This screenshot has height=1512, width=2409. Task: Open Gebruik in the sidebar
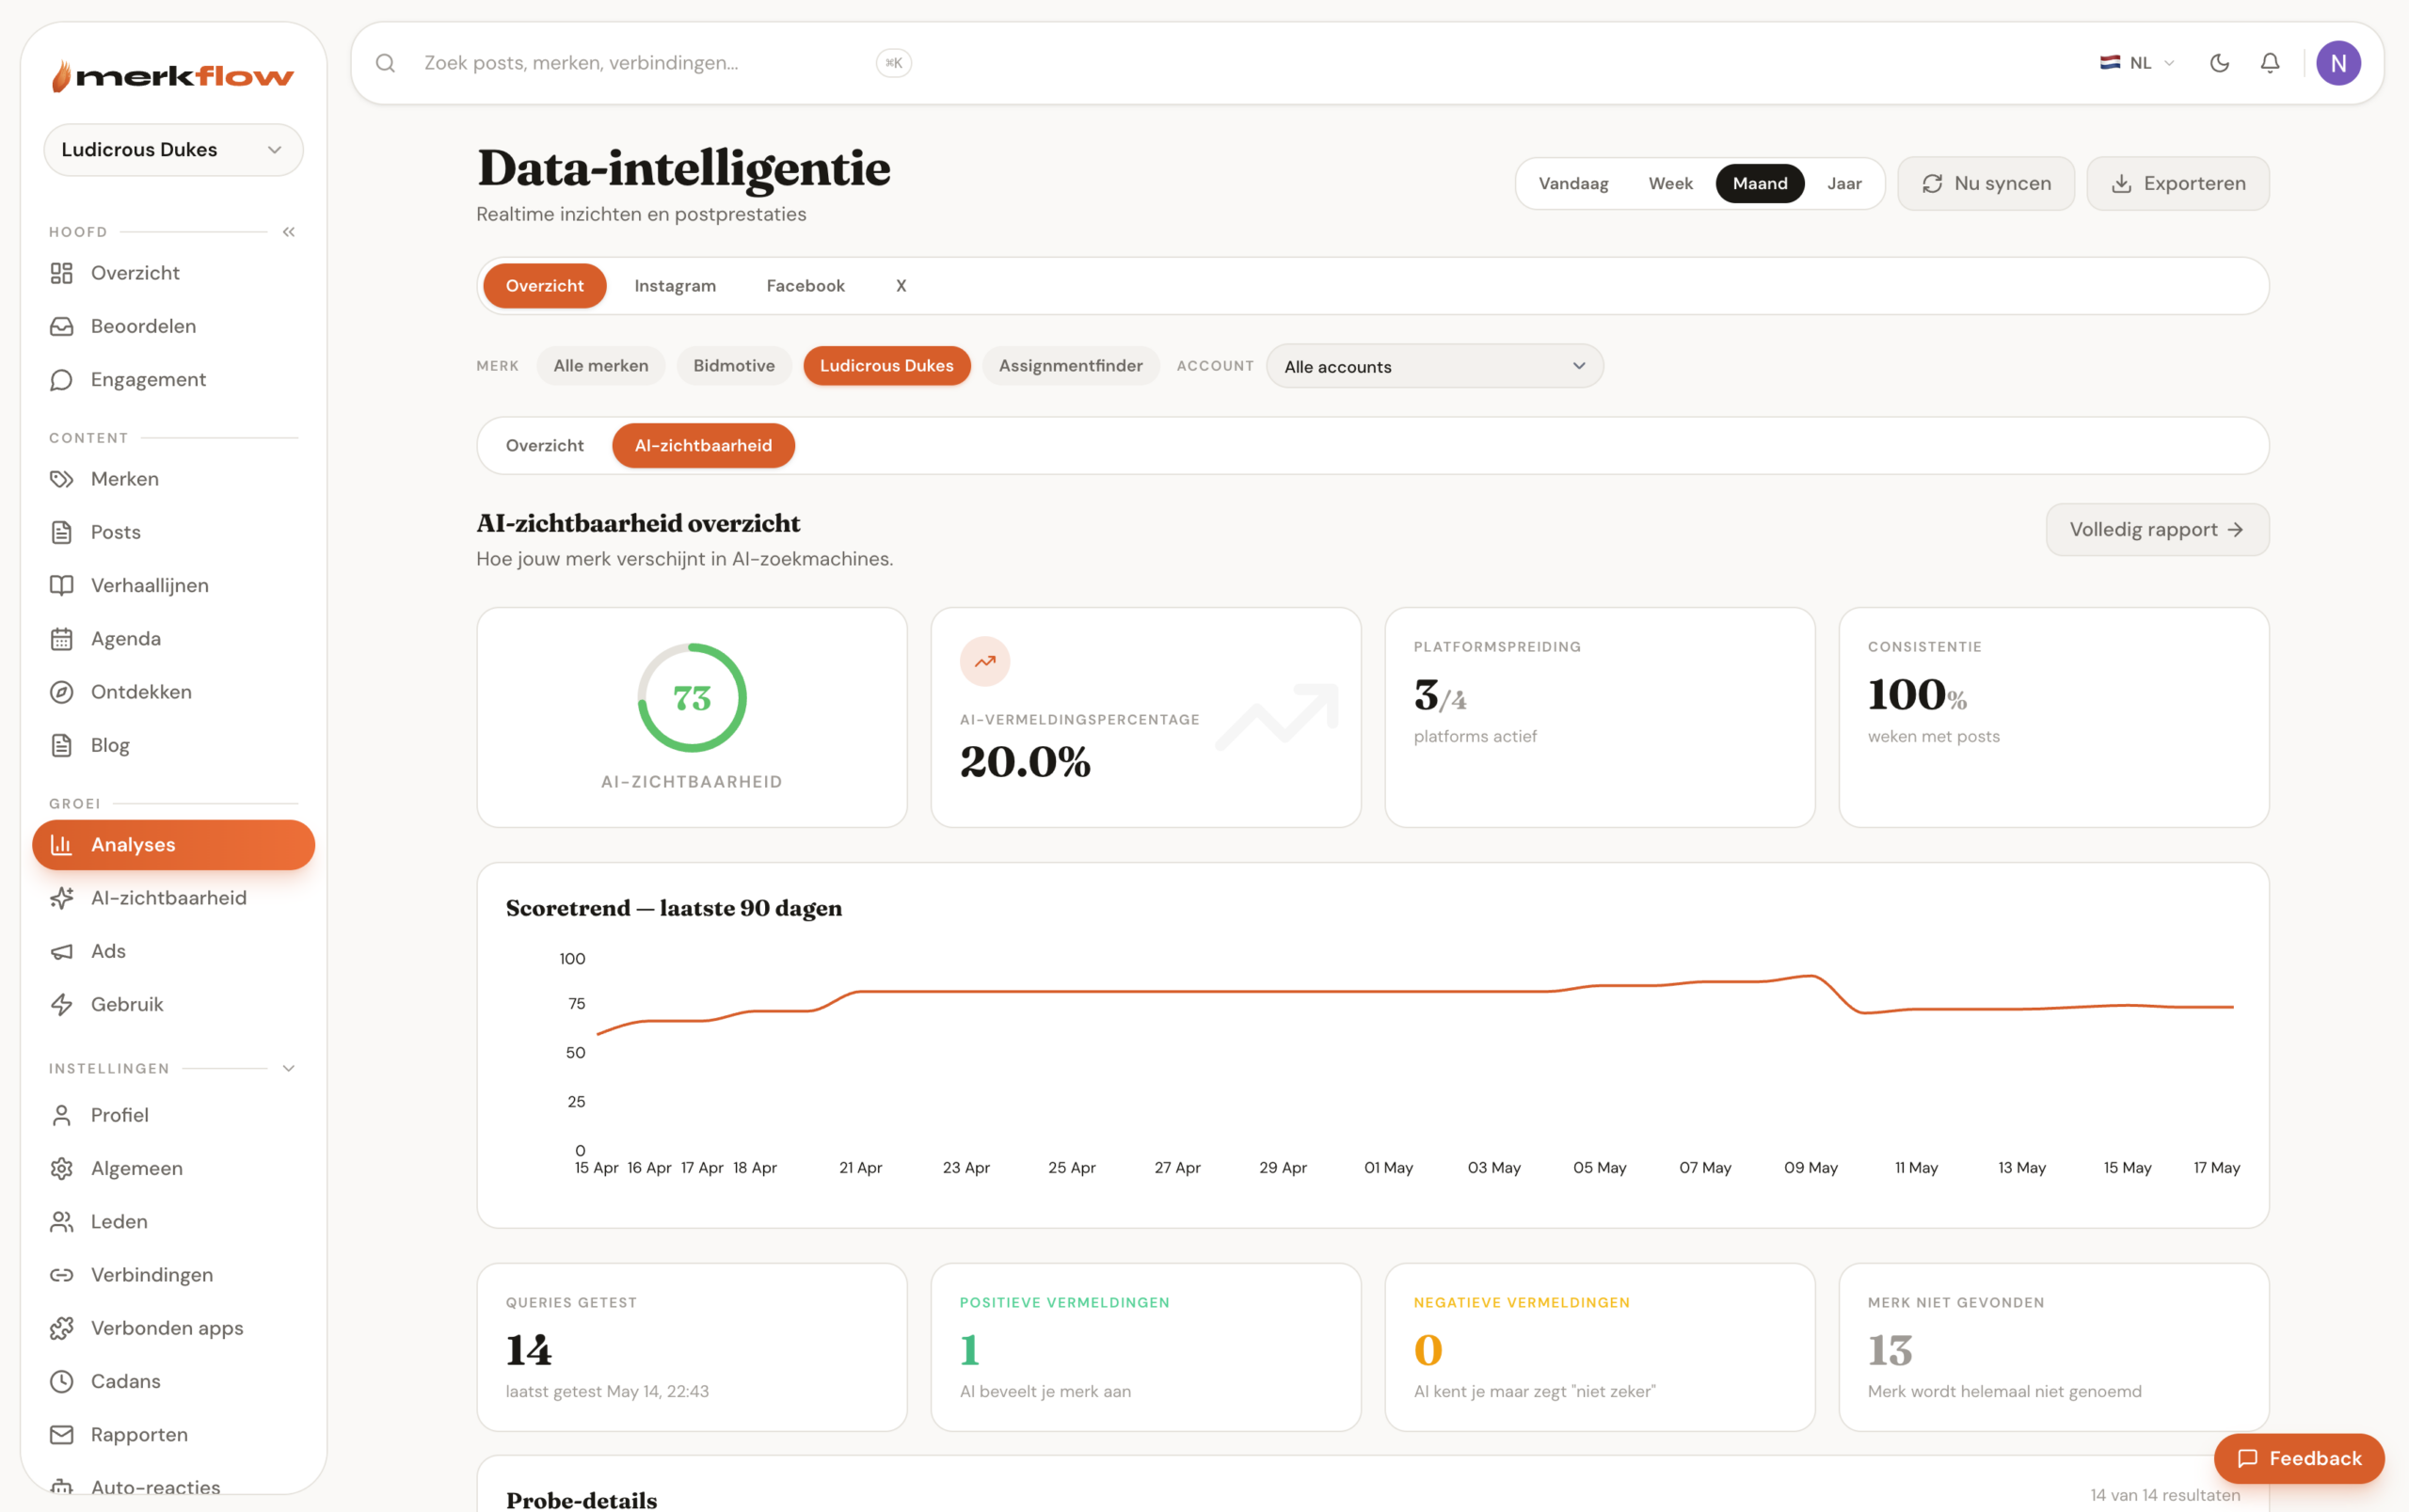(173, 1004)
